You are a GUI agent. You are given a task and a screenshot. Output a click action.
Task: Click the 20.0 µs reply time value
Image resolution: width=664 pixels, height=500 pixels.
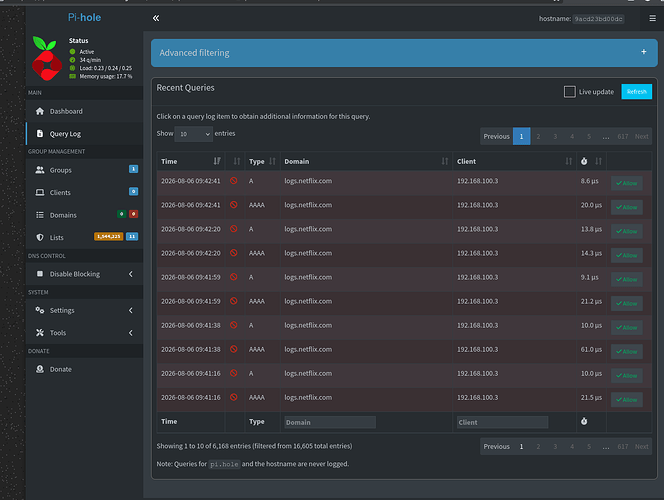[x=591, y=205]
